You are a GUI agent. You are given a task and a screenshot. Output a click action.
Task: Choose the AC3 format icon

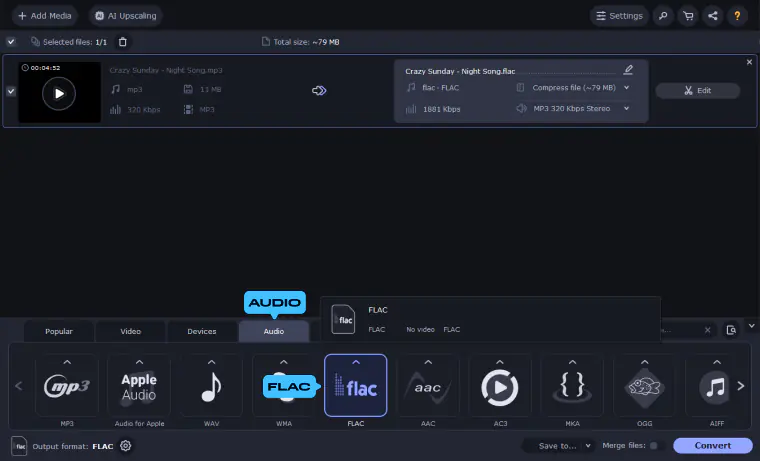point(500,387)
